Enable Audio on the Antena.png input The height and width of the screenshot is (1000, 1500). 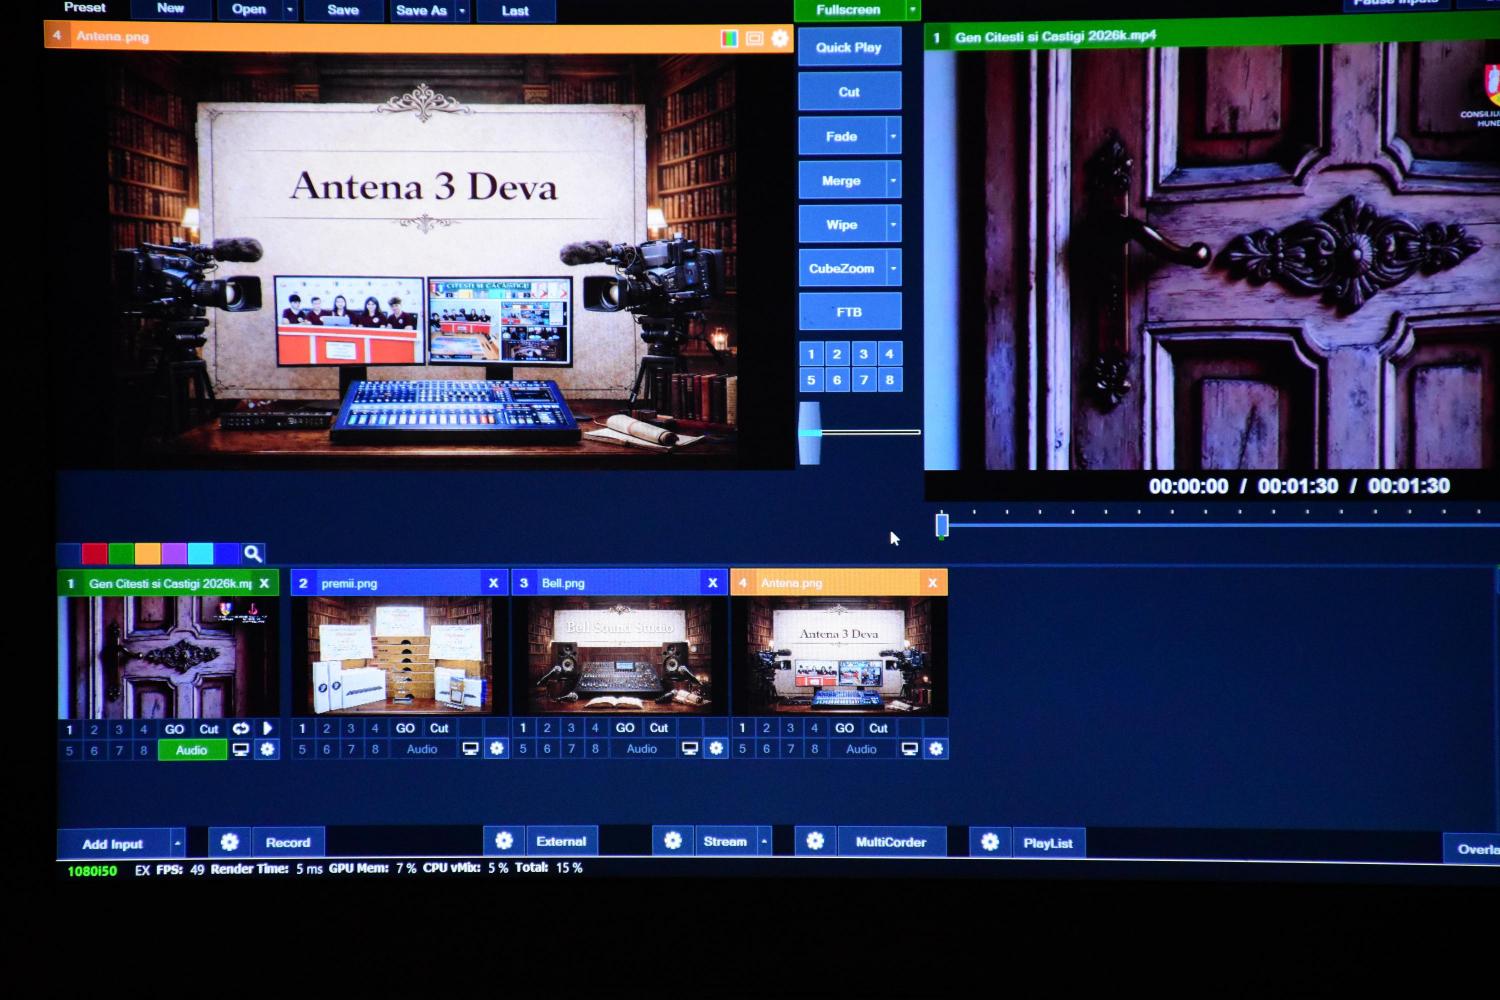tap(861, 749)
